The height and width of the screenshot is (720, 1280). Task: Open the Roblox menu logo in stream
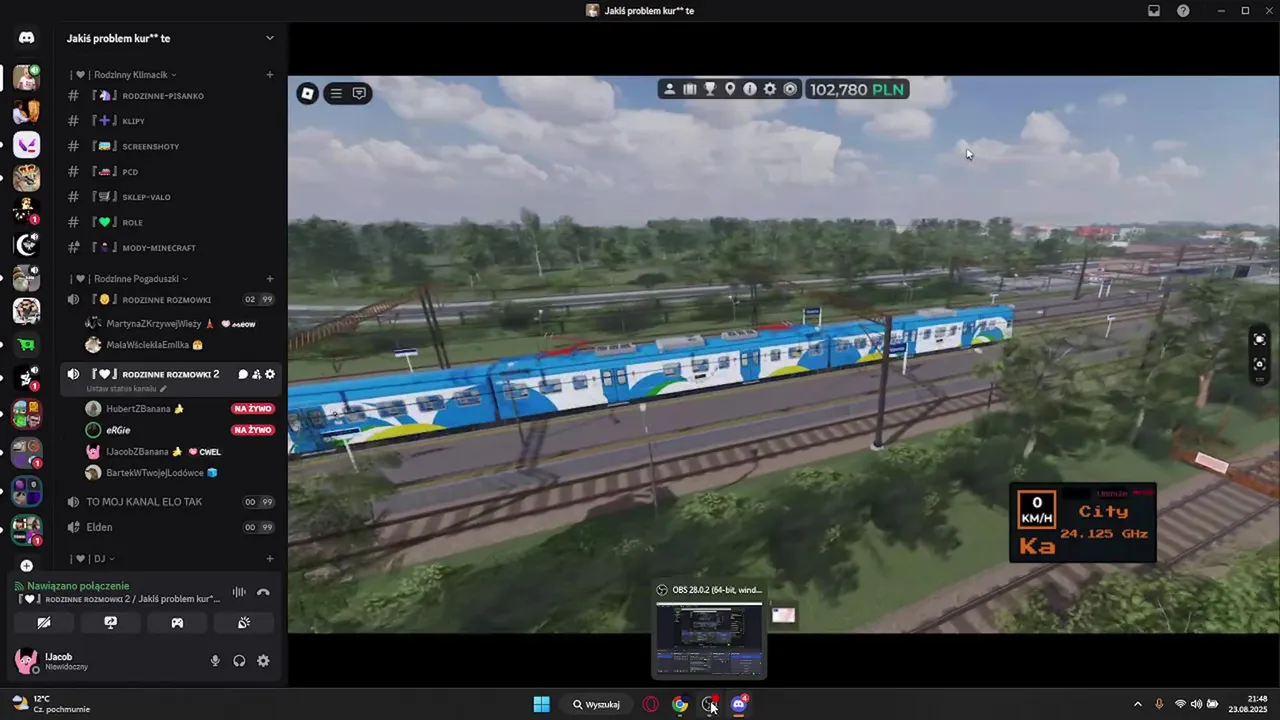(x=308, y=93)
